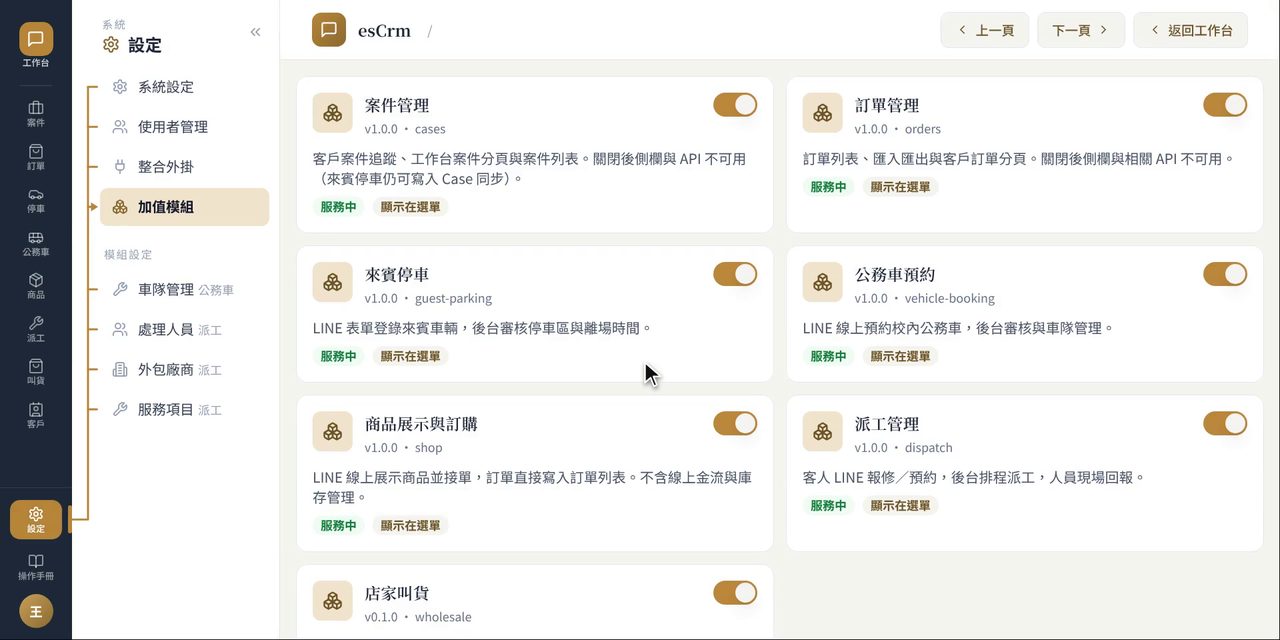Click 顯示在選單 badge on 公務車預約 card

coord(901,356)
